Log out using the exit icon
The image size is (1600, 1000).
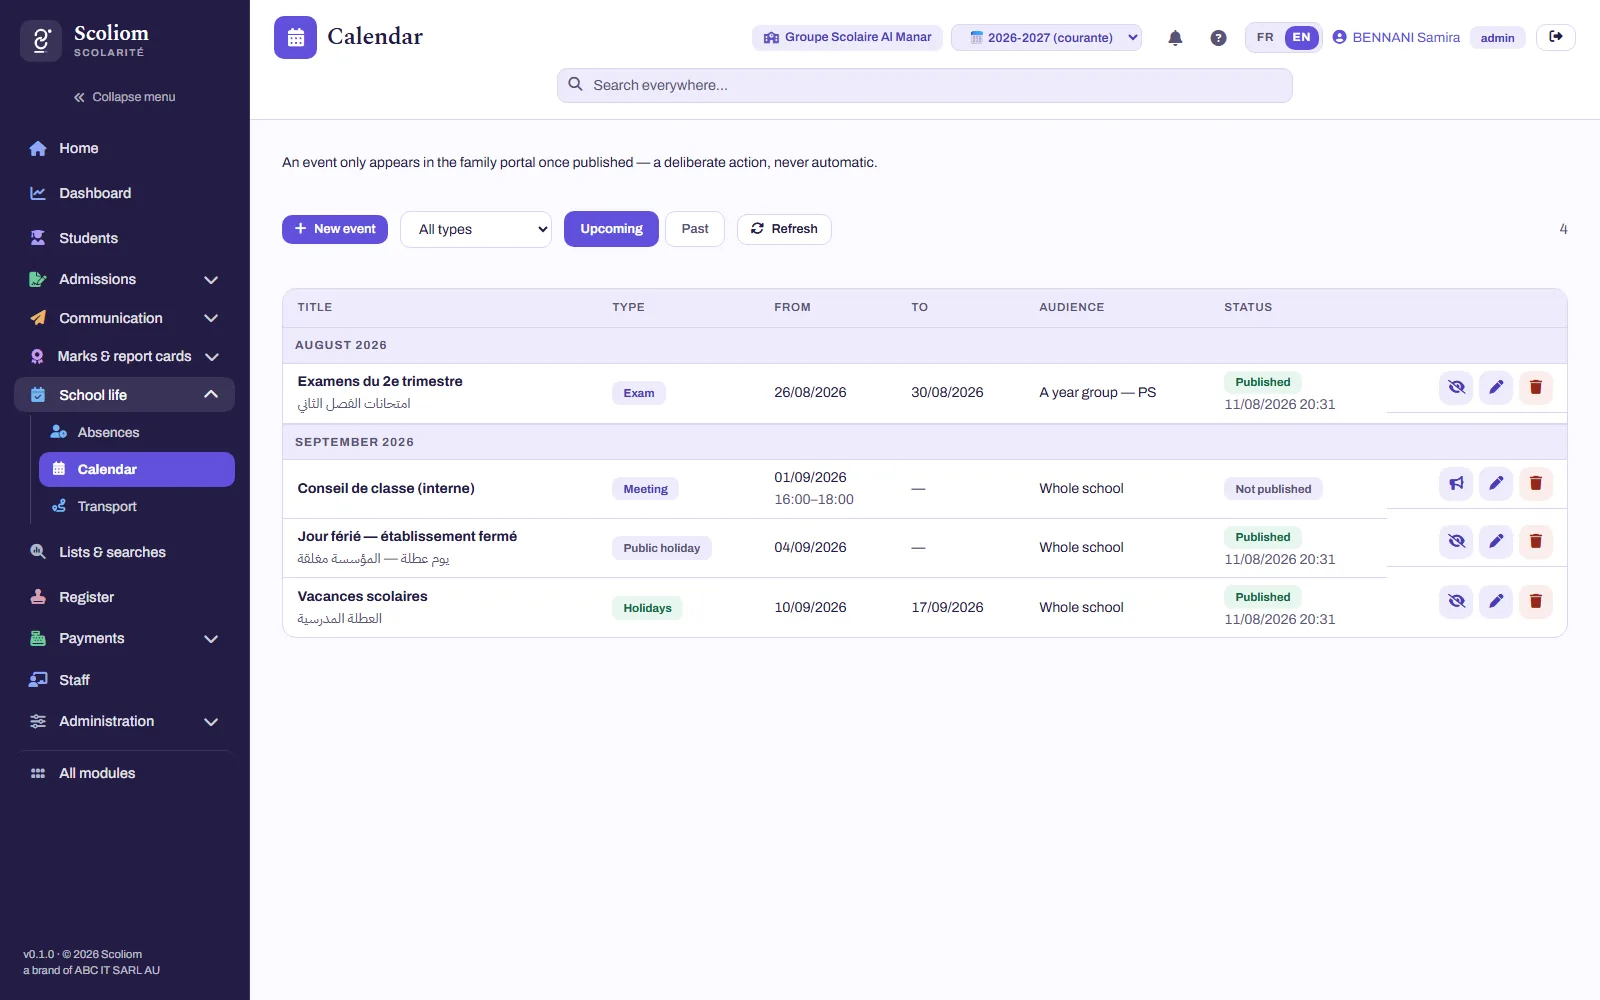[1556, 37]
